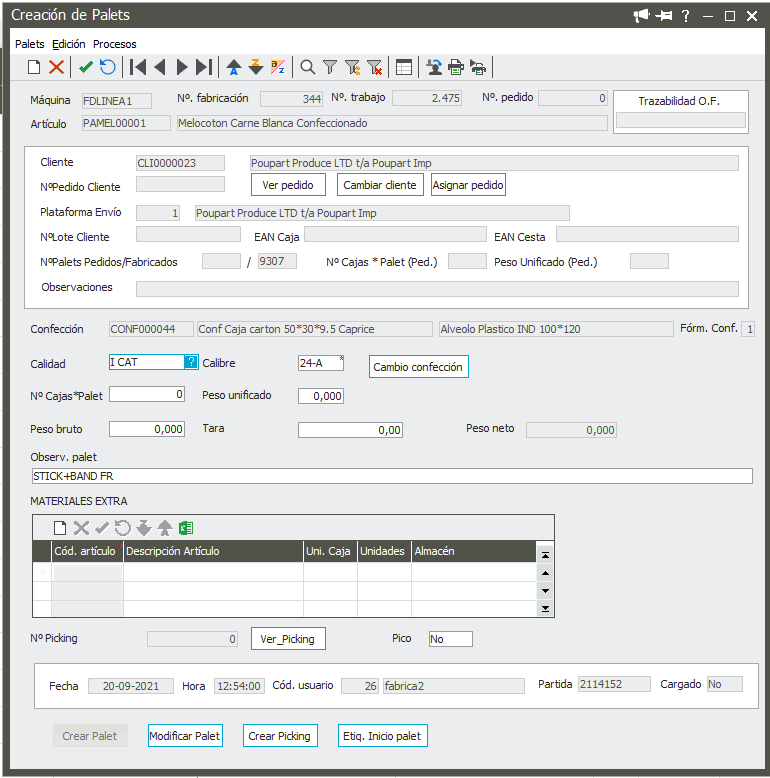The width and height of the screenshot is (770, 778).
Task: Click the printer icon in main toolbar
Action: click(456, 67)
